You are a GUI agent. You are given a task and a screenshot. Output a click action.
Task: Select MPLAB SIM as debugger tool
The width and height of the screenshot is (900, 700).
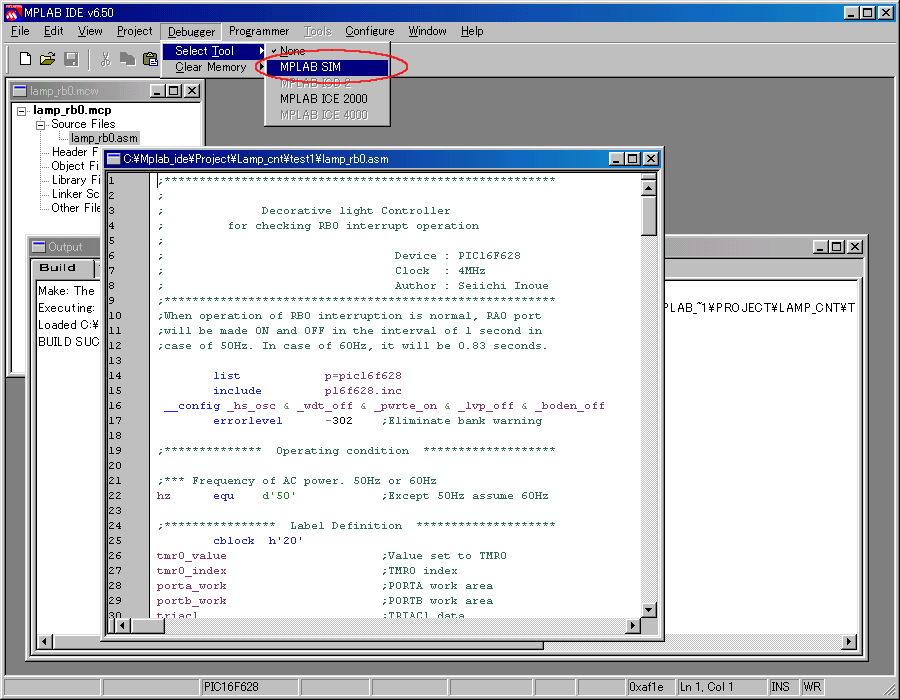coord(327,67)
